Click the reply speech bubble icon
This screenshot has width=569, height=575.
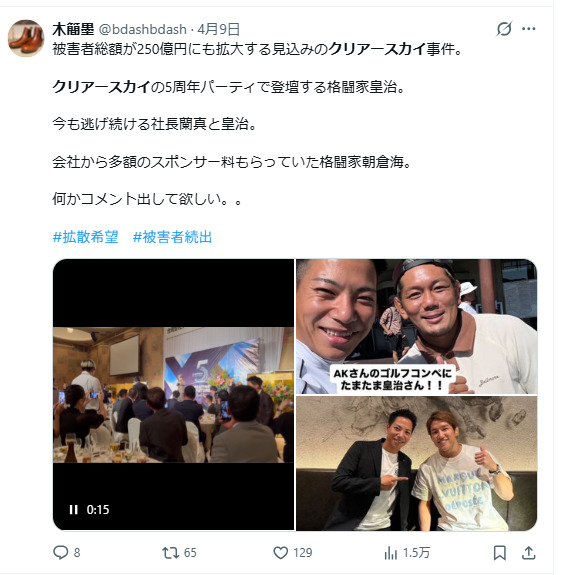click(60, 552)
